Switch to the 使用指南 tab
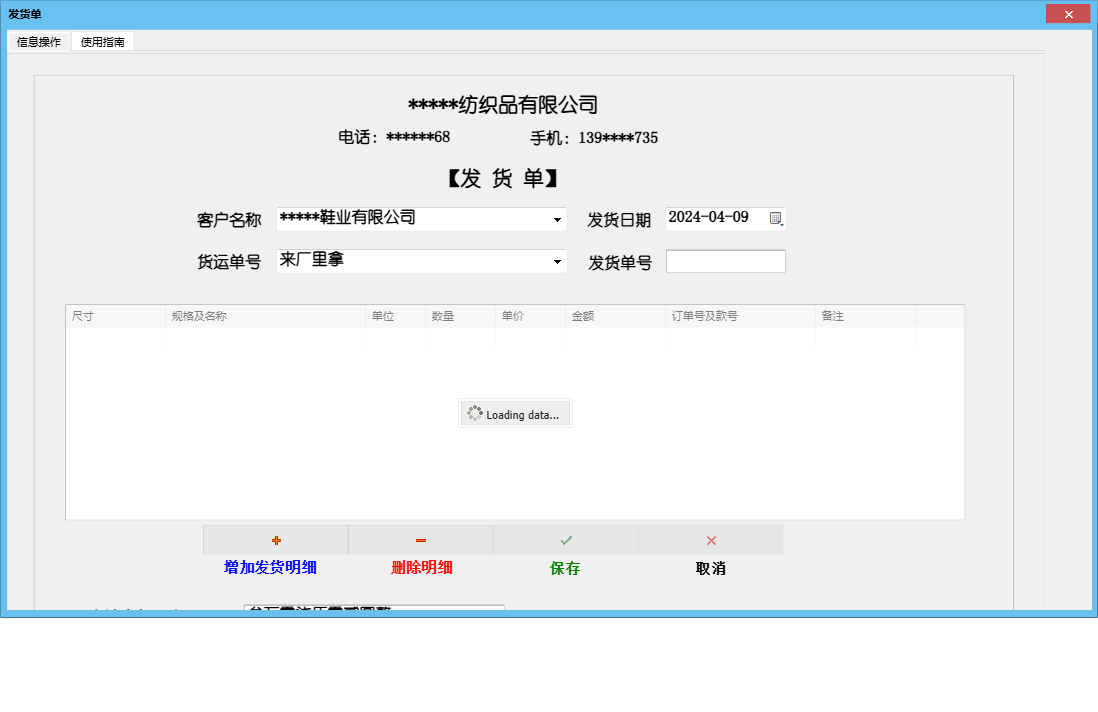Image resolution: width=1098 pixels, height=712 pixels. [103, 41]
